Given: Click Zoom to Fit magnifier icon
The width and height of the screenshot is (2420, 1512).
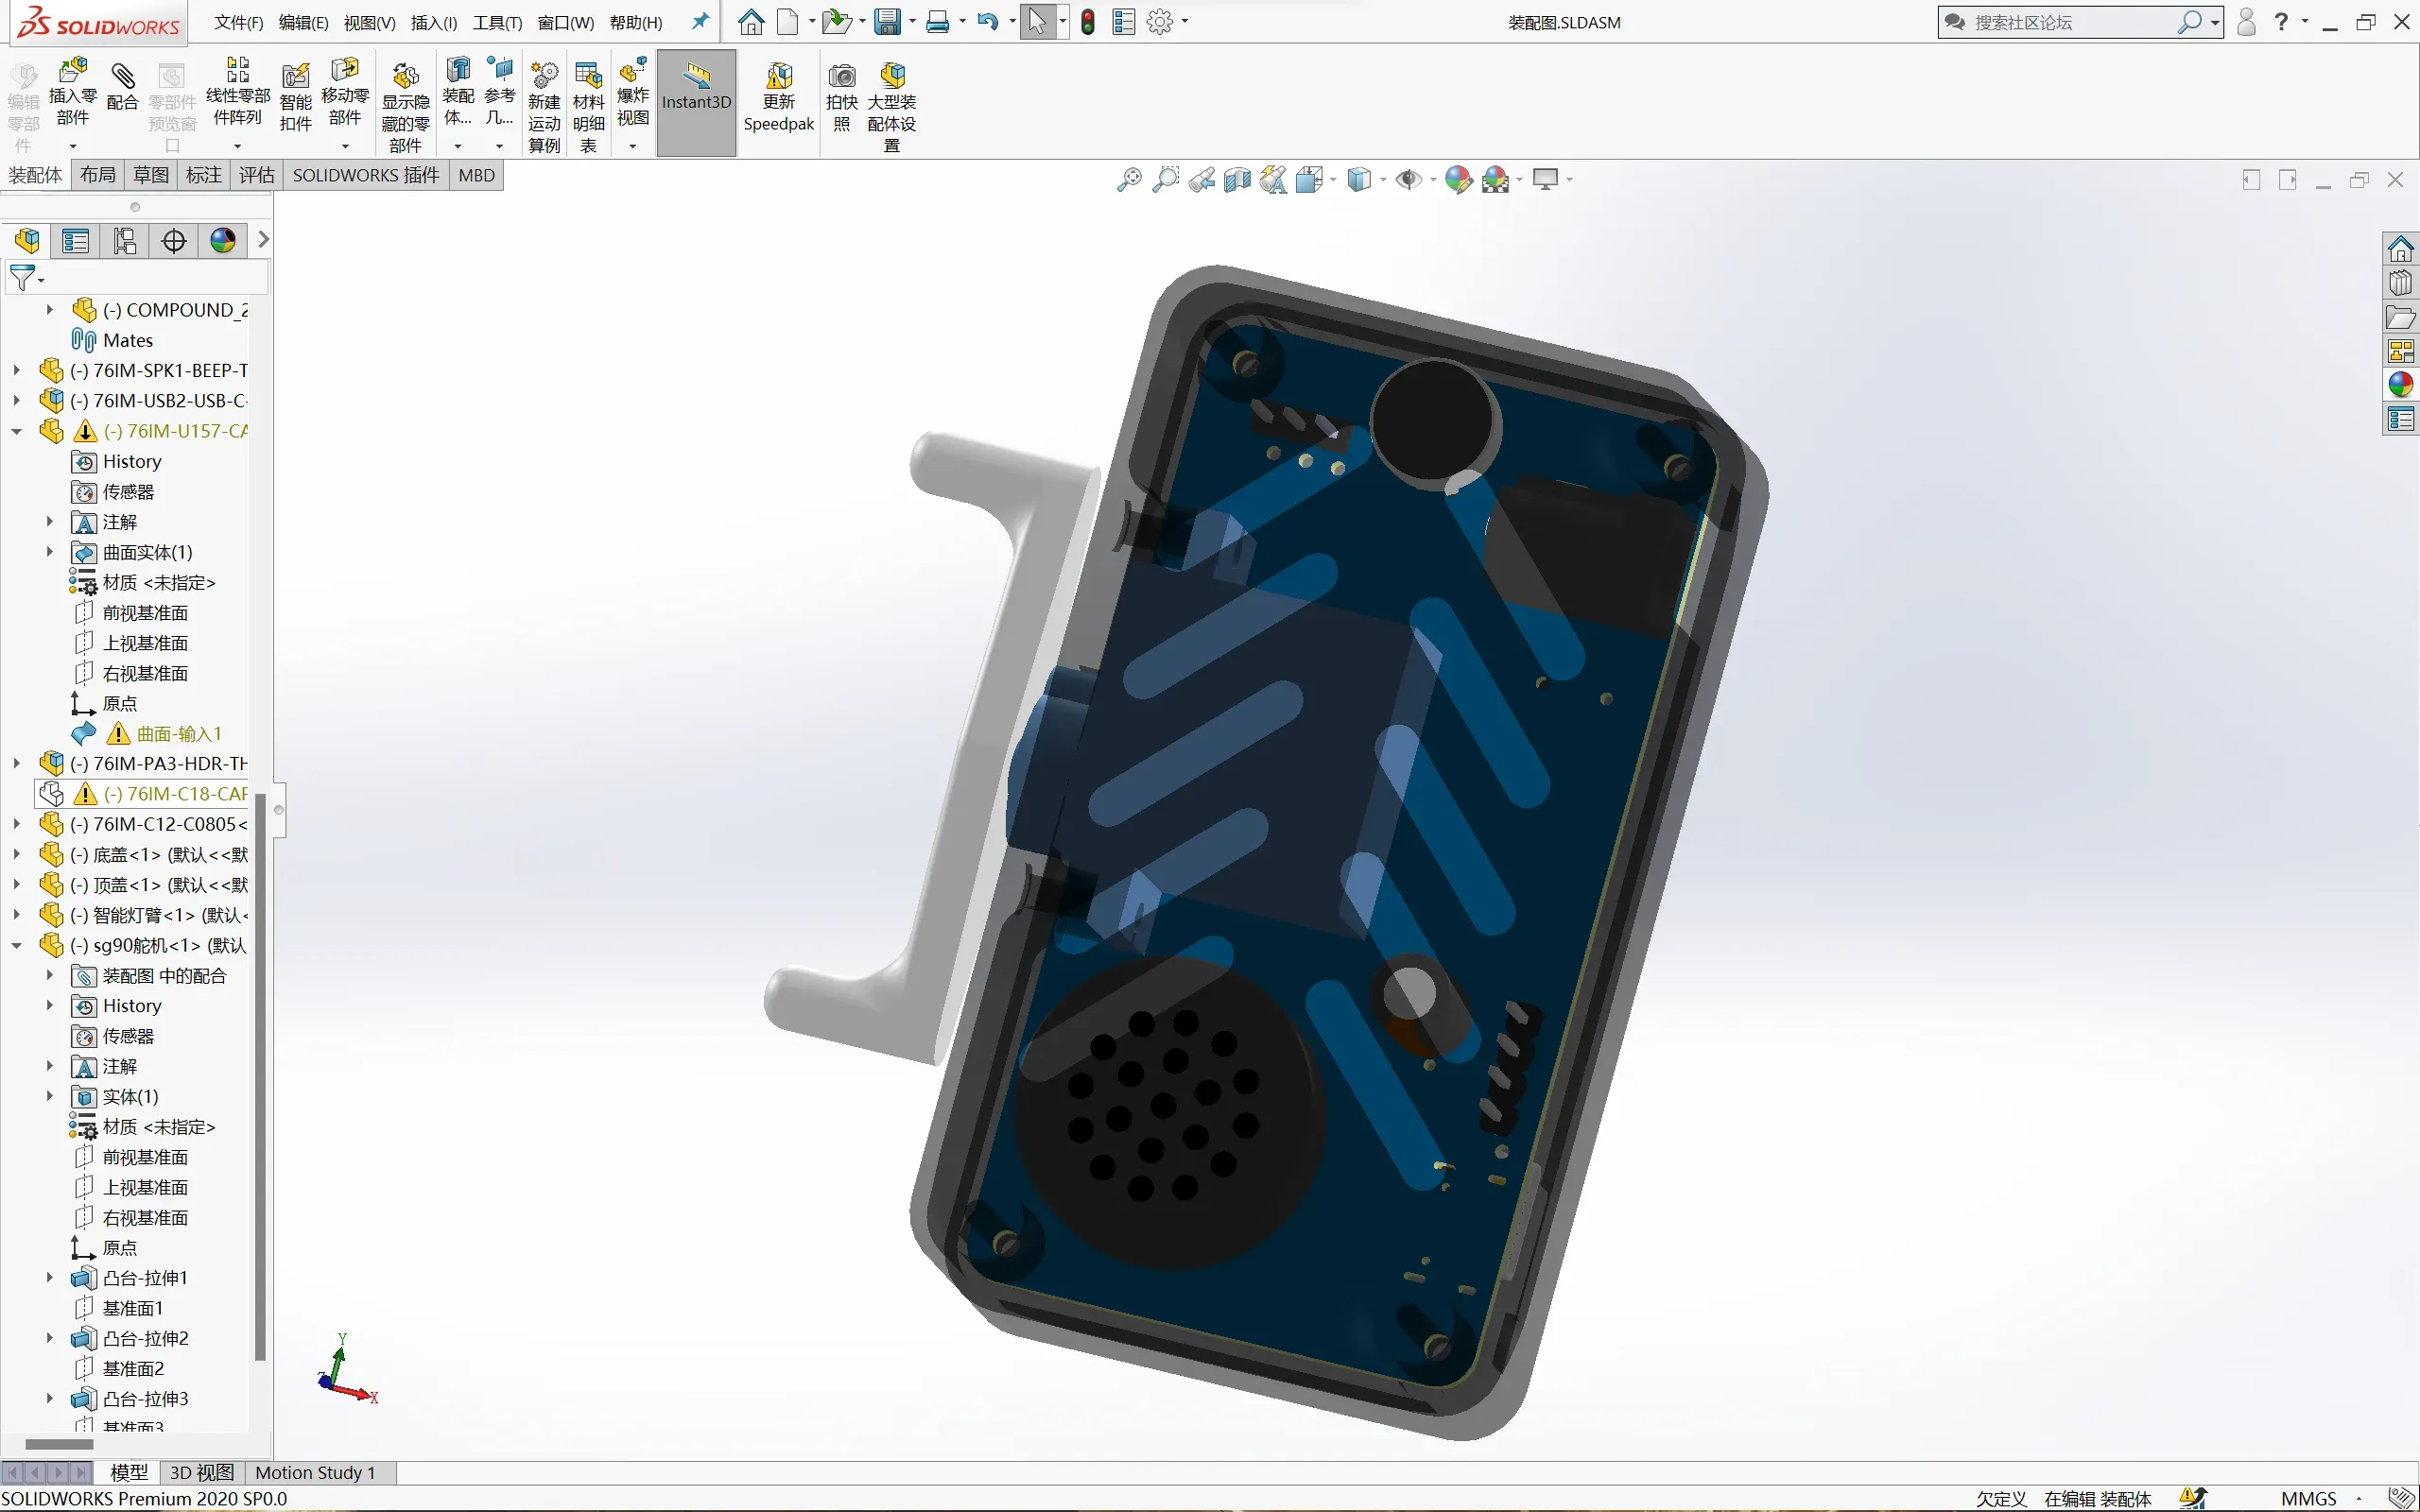Looking at the screenshot, I should tap(1129, 179).
